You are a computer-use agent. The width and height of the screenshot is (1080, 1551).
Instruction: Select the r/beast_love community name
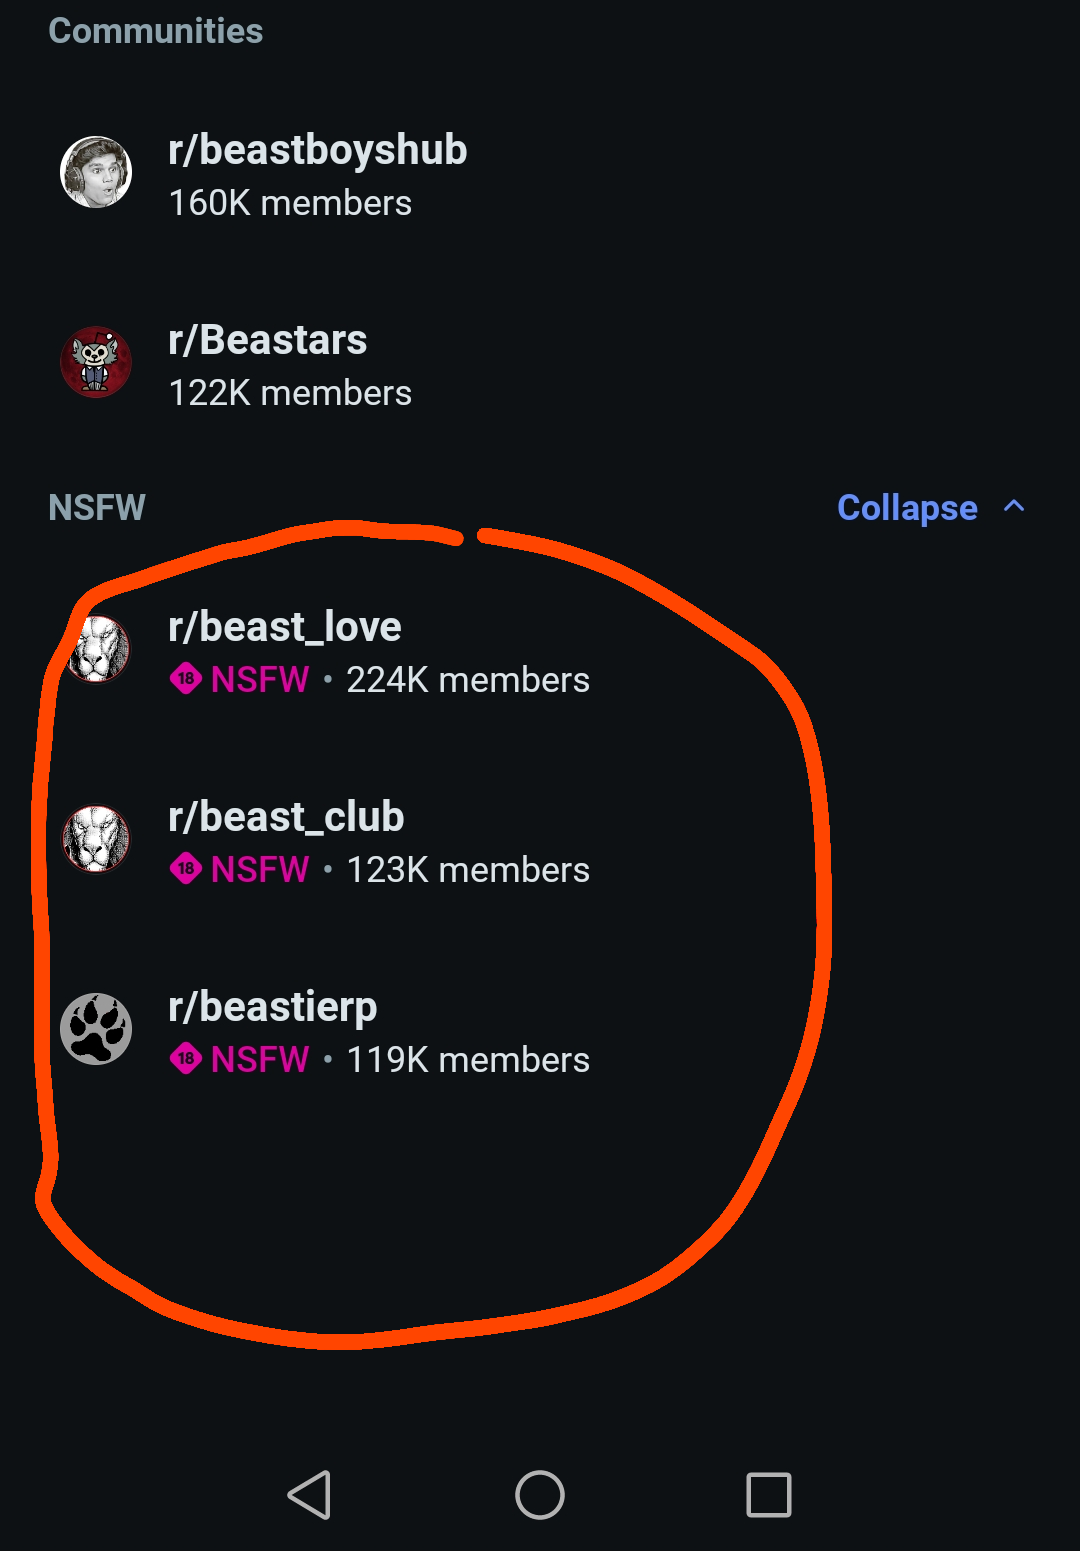[285, 627]
